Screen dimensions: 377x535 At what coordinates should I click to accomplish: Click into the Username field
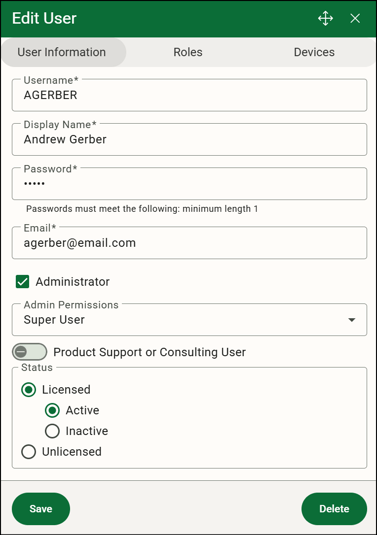(189, 95)
